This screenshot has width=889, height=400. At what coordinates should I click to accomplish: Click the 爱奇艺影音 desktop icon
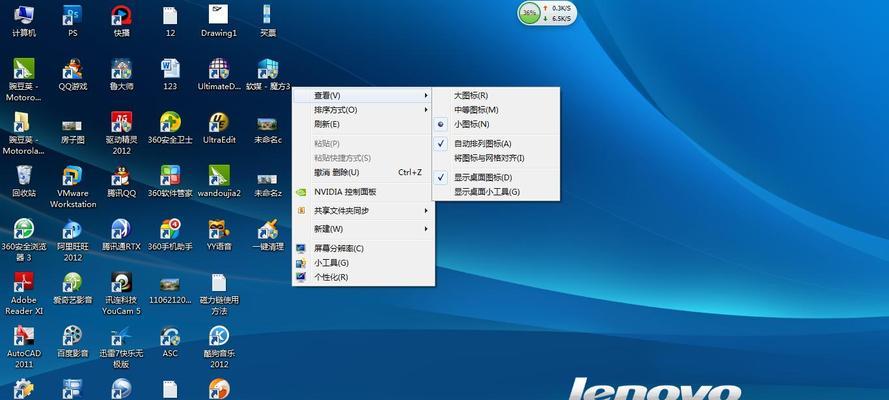click(73, 282)
